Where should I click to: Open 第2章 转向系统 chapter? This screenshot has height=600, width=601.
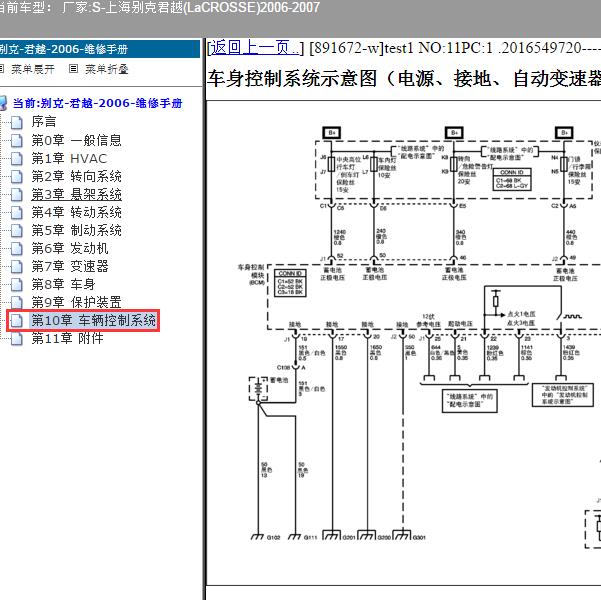click(x=76, y=176)
